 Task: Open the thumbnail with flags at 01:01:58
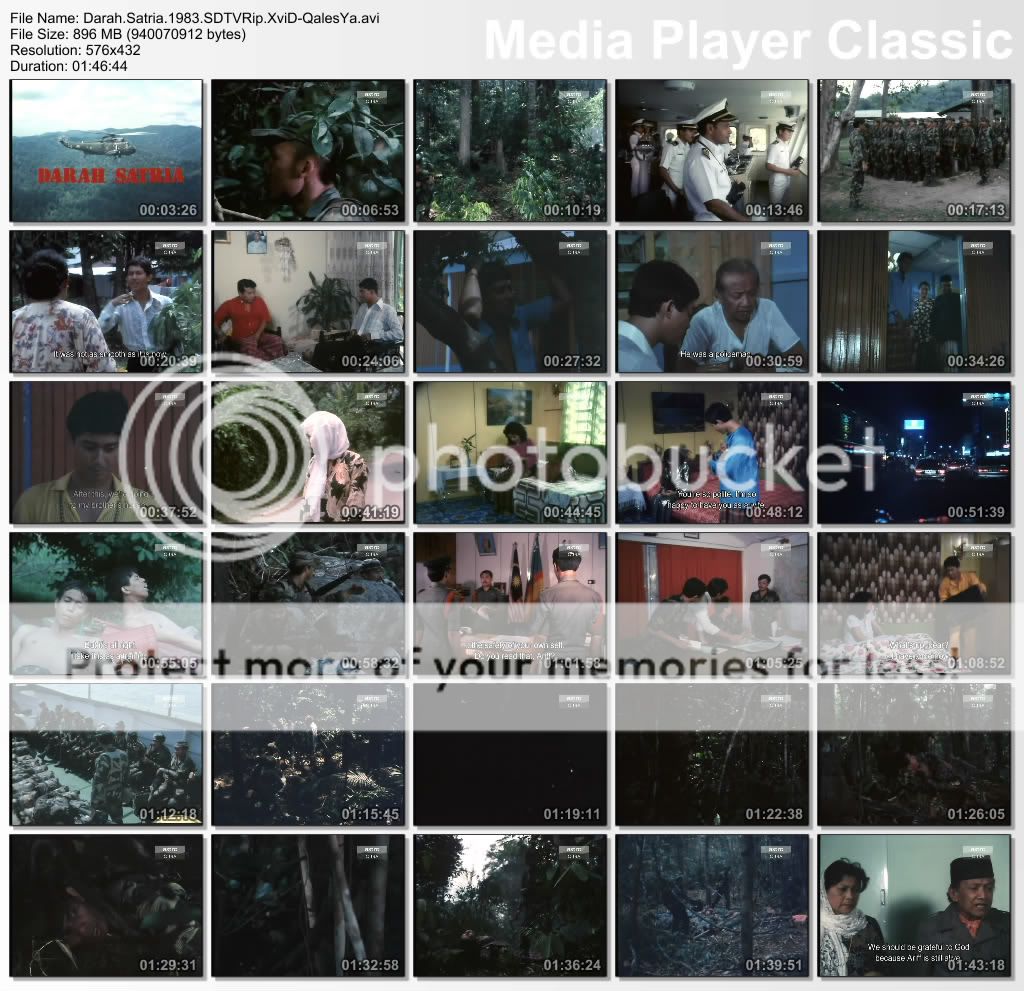pyautogui.click(x=510, y=604)
